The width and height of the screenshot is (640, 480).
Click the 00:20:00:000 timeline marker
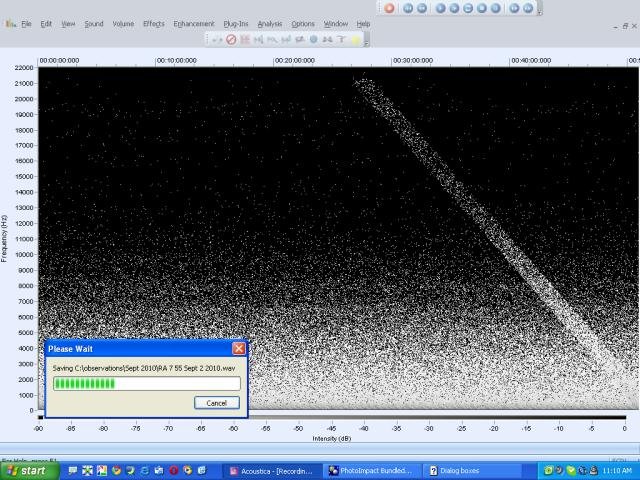pyautogui.click(x=295, y=60)
